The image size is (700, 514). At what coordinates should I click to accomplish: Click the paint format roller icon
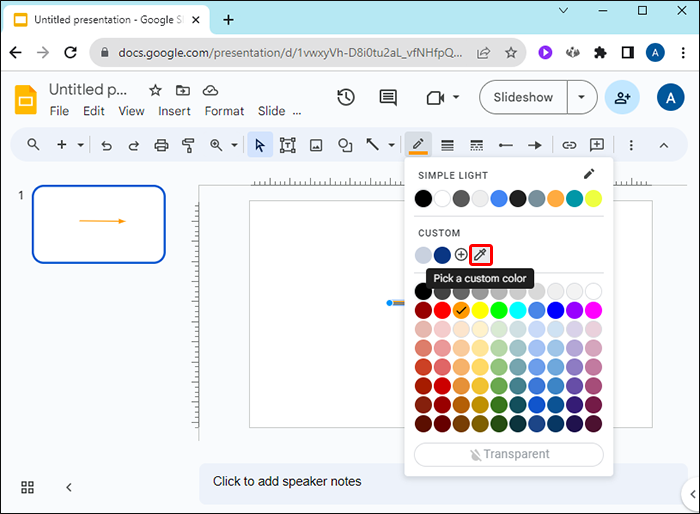[x=188, y=145]
